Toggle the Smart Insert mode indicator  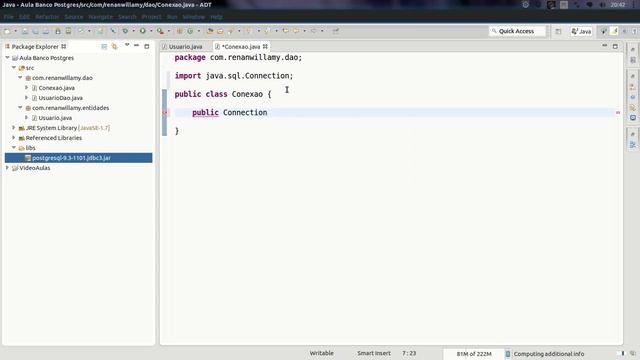[x=373, y=353]
